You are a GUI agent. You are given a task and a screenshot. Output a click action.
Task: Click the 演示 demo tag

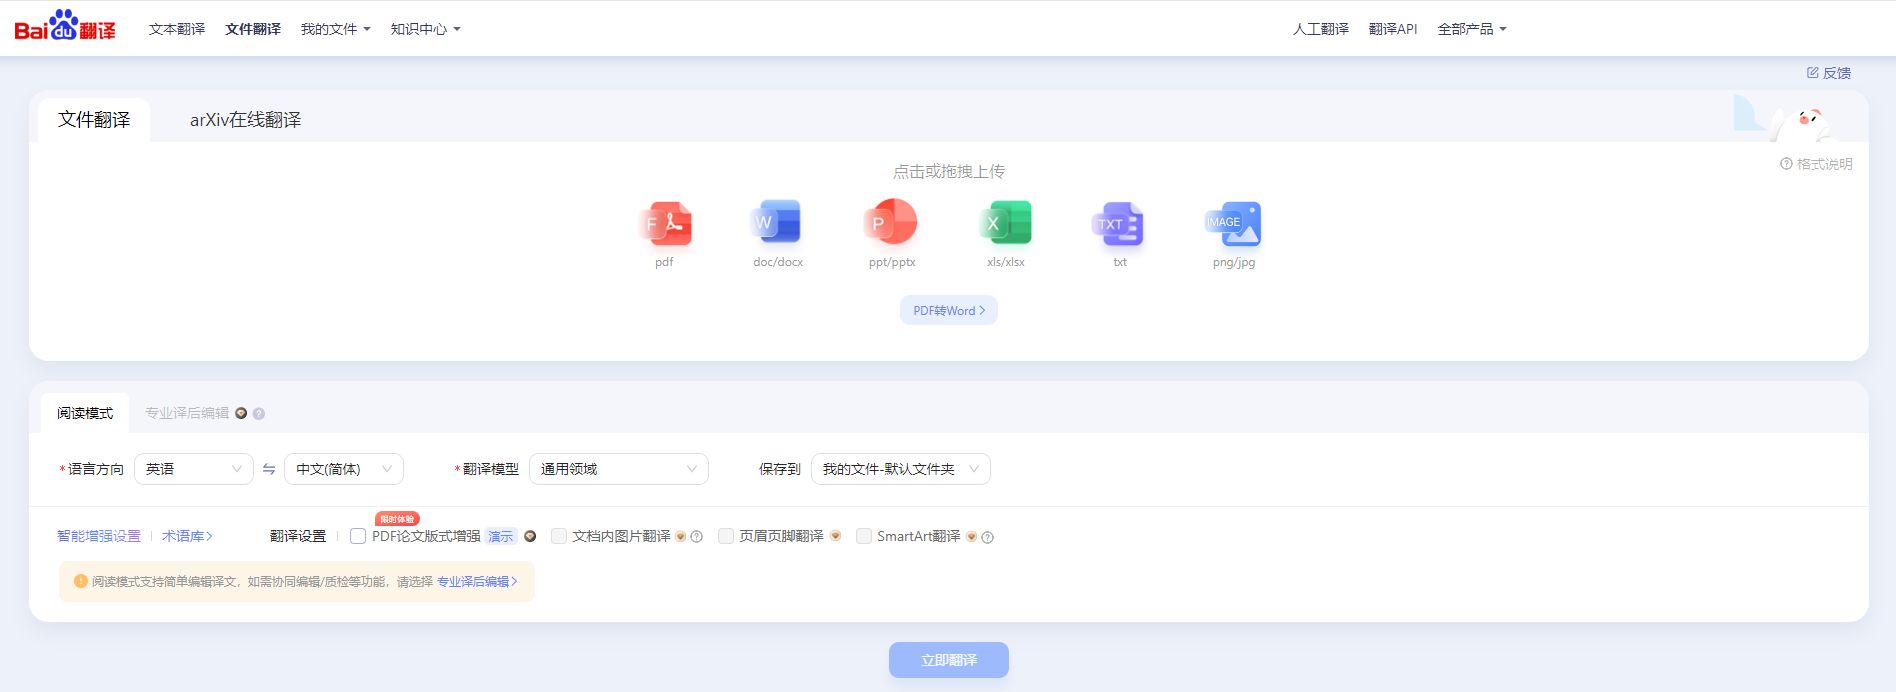coord(500,537)
